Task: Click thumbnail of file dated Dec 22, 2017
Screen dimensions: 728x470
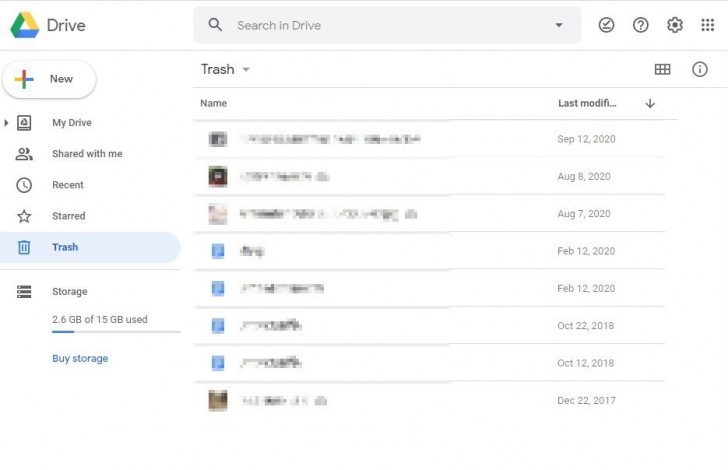Action: pyautogui.click(x=218, y=400)
